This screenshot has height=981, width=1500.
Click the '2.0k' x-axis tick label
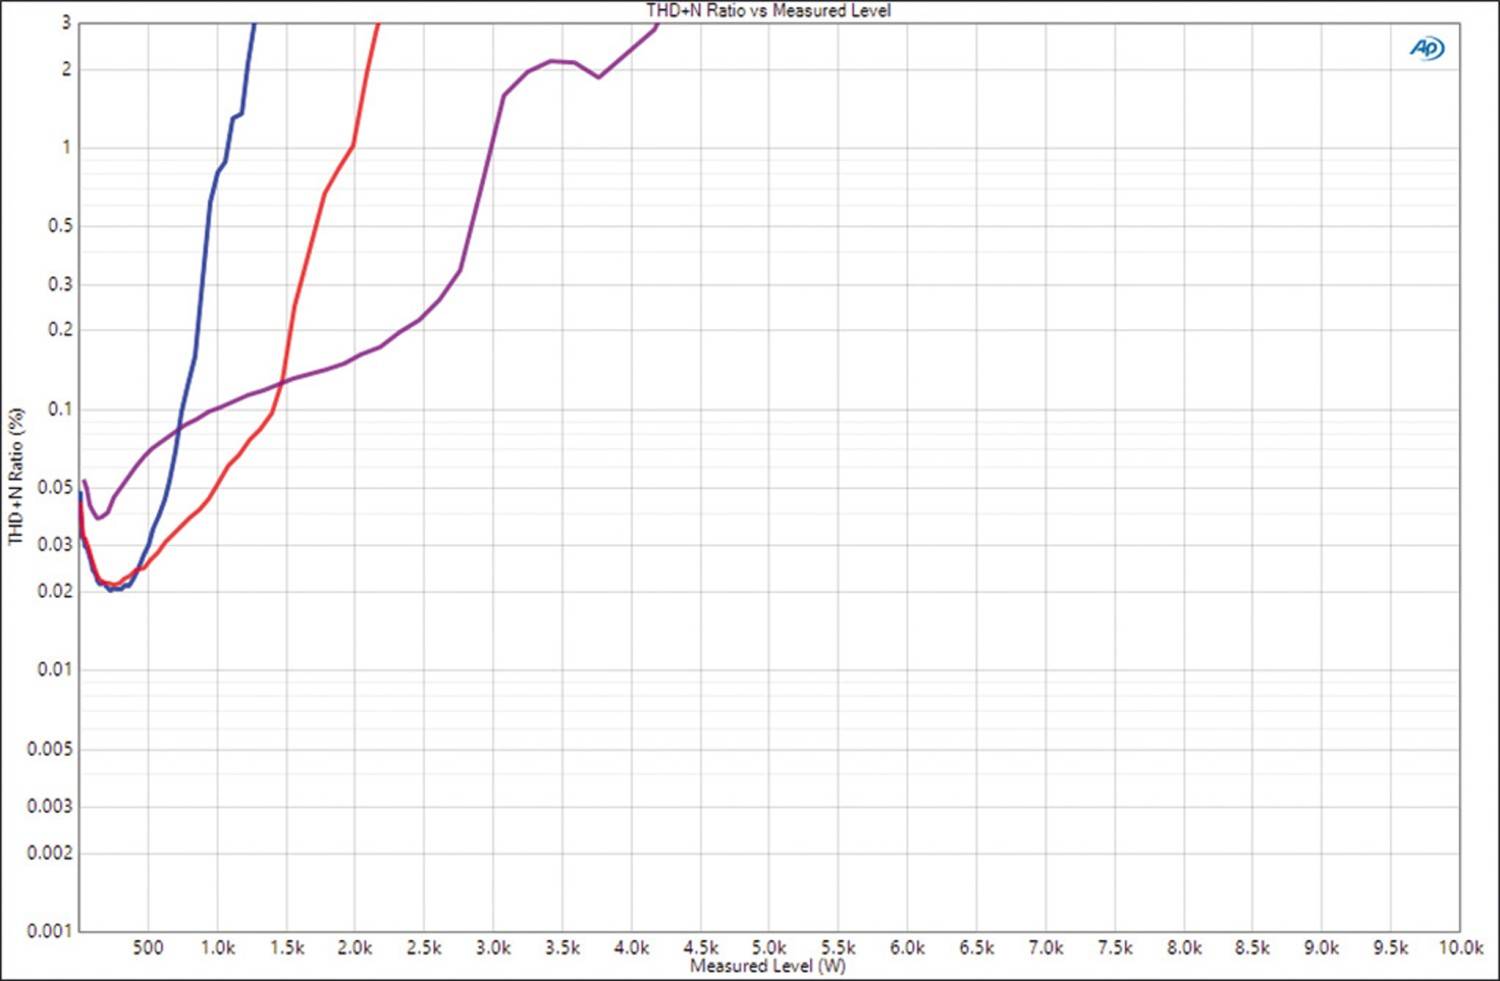(x=355, y=947)
